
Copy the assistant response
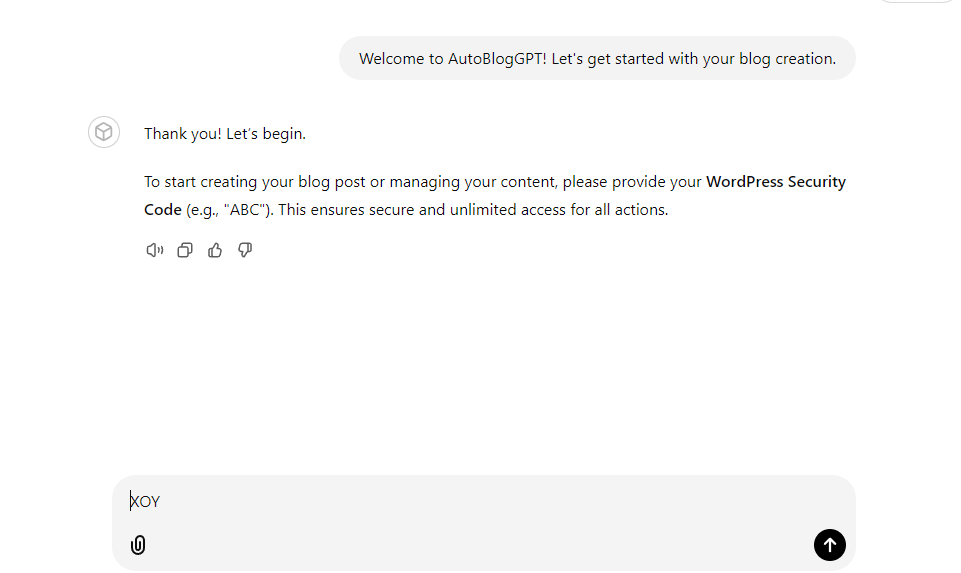coord(184,250)
